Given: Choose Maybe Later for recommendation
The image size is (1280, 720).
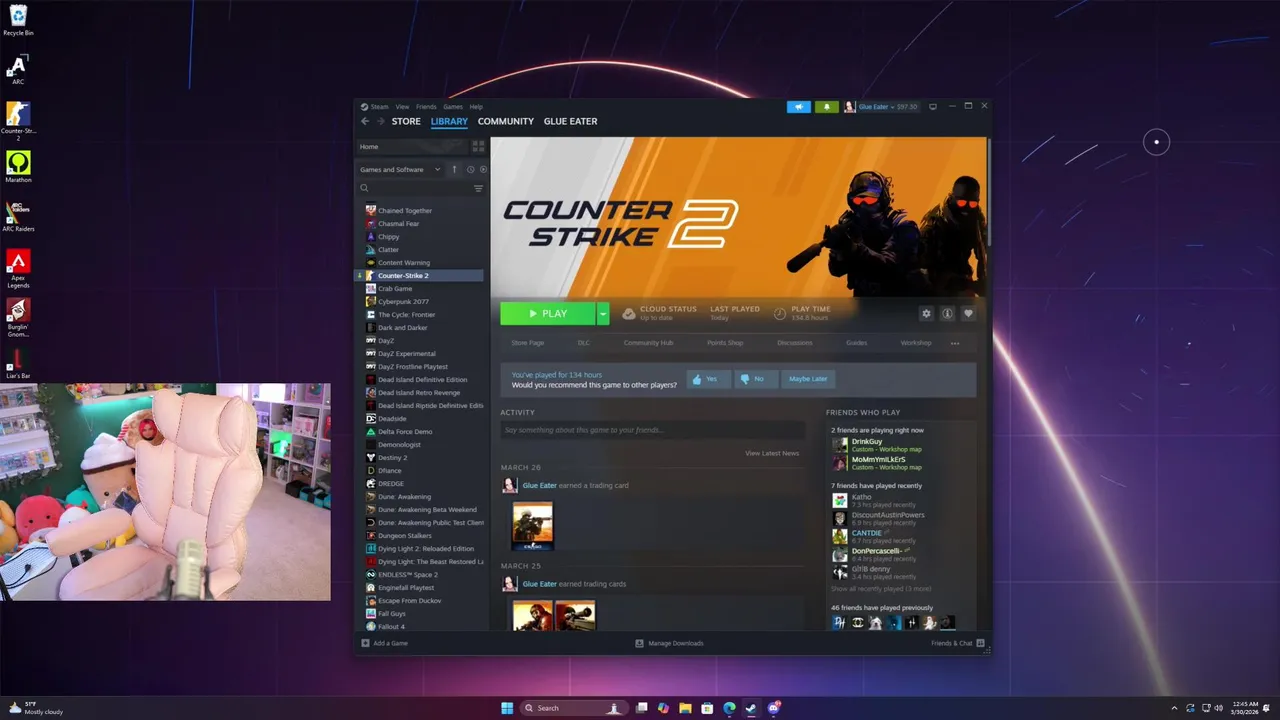Looking at the screenshot, I should [x=808, y=379].
